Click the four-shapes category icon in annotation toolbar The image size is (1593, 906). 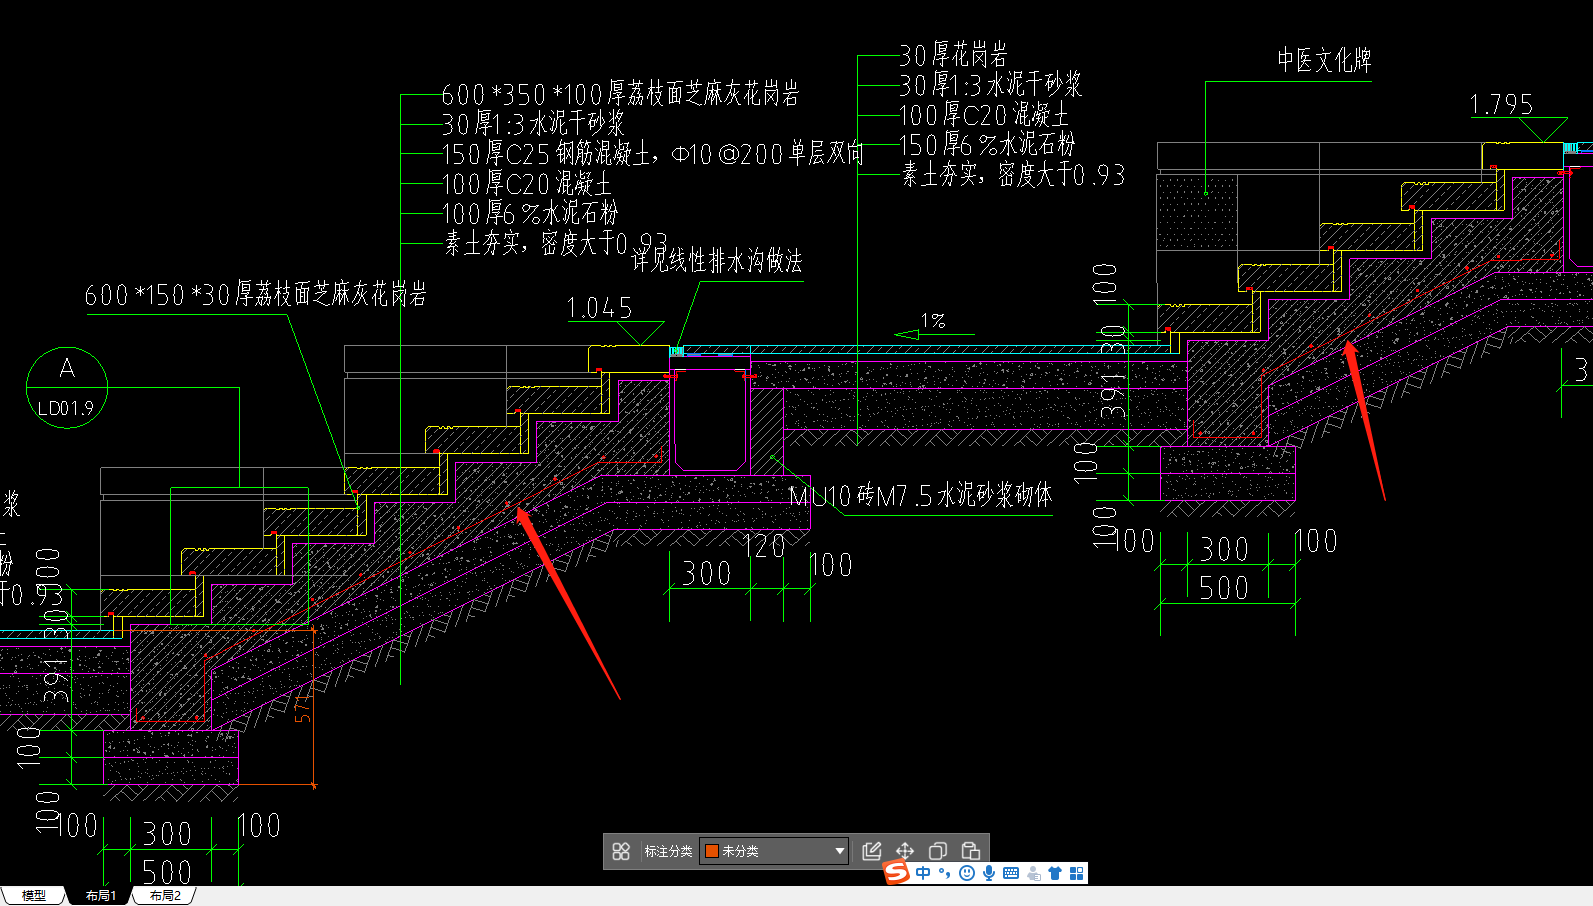pyautogui.click(x=621, y=851)
